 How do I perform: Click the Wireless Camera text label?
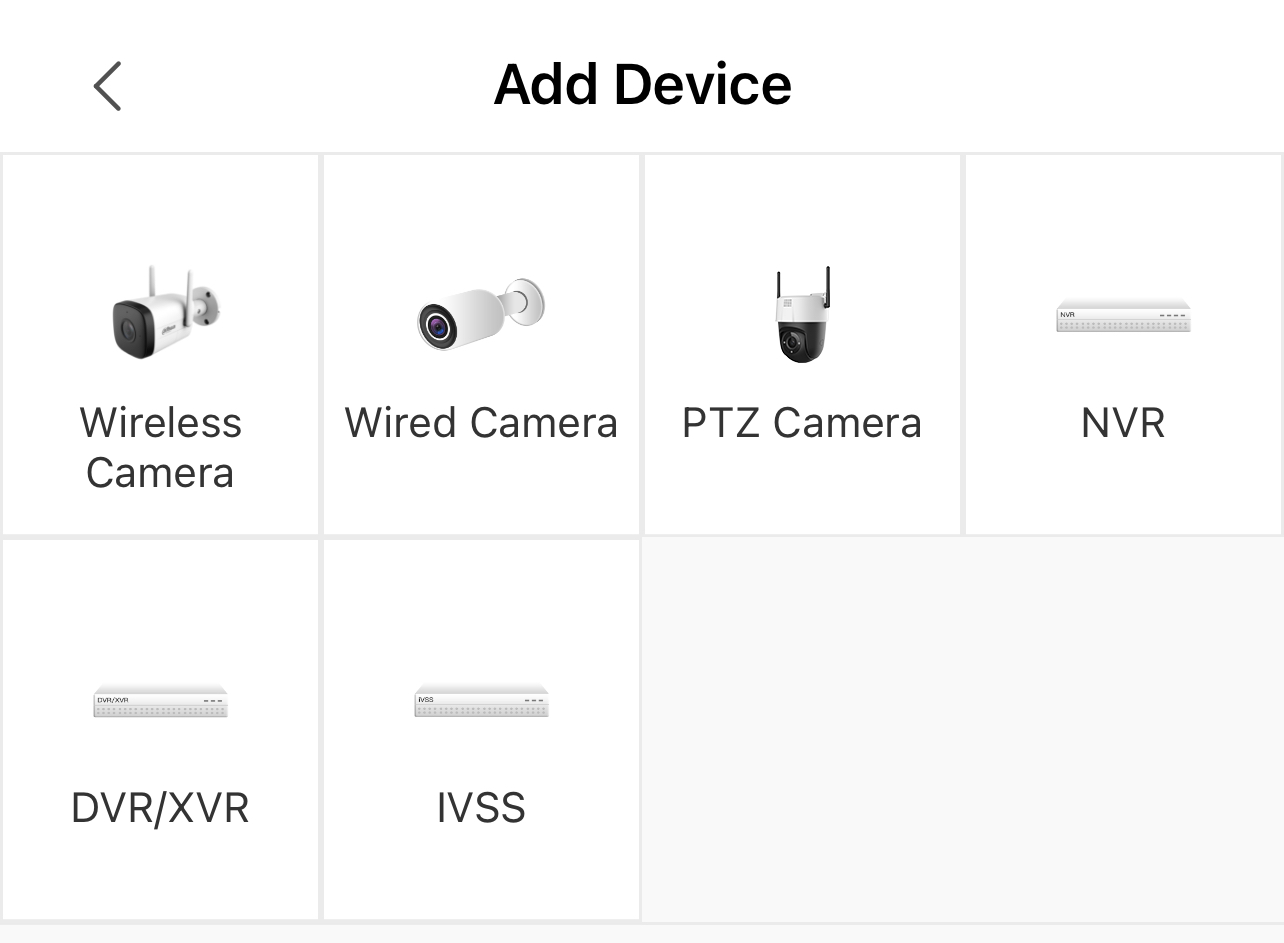point(160,447)
